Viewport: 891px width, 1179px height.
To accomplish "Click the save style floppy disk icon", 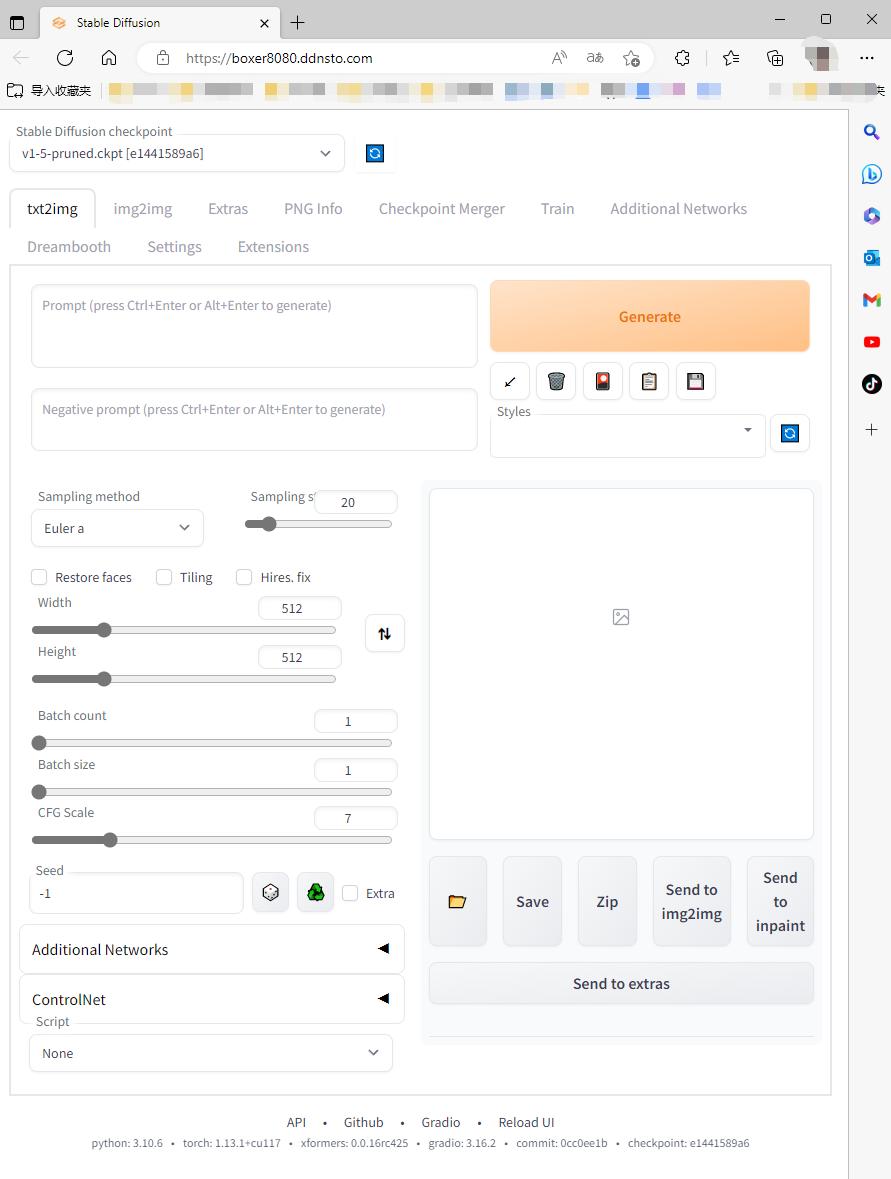I will coord(695,381).
